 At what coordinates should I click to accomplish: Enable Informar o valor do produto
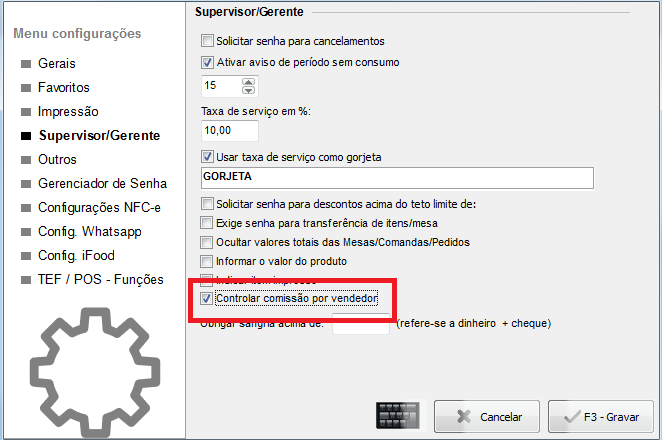(206, 261)
